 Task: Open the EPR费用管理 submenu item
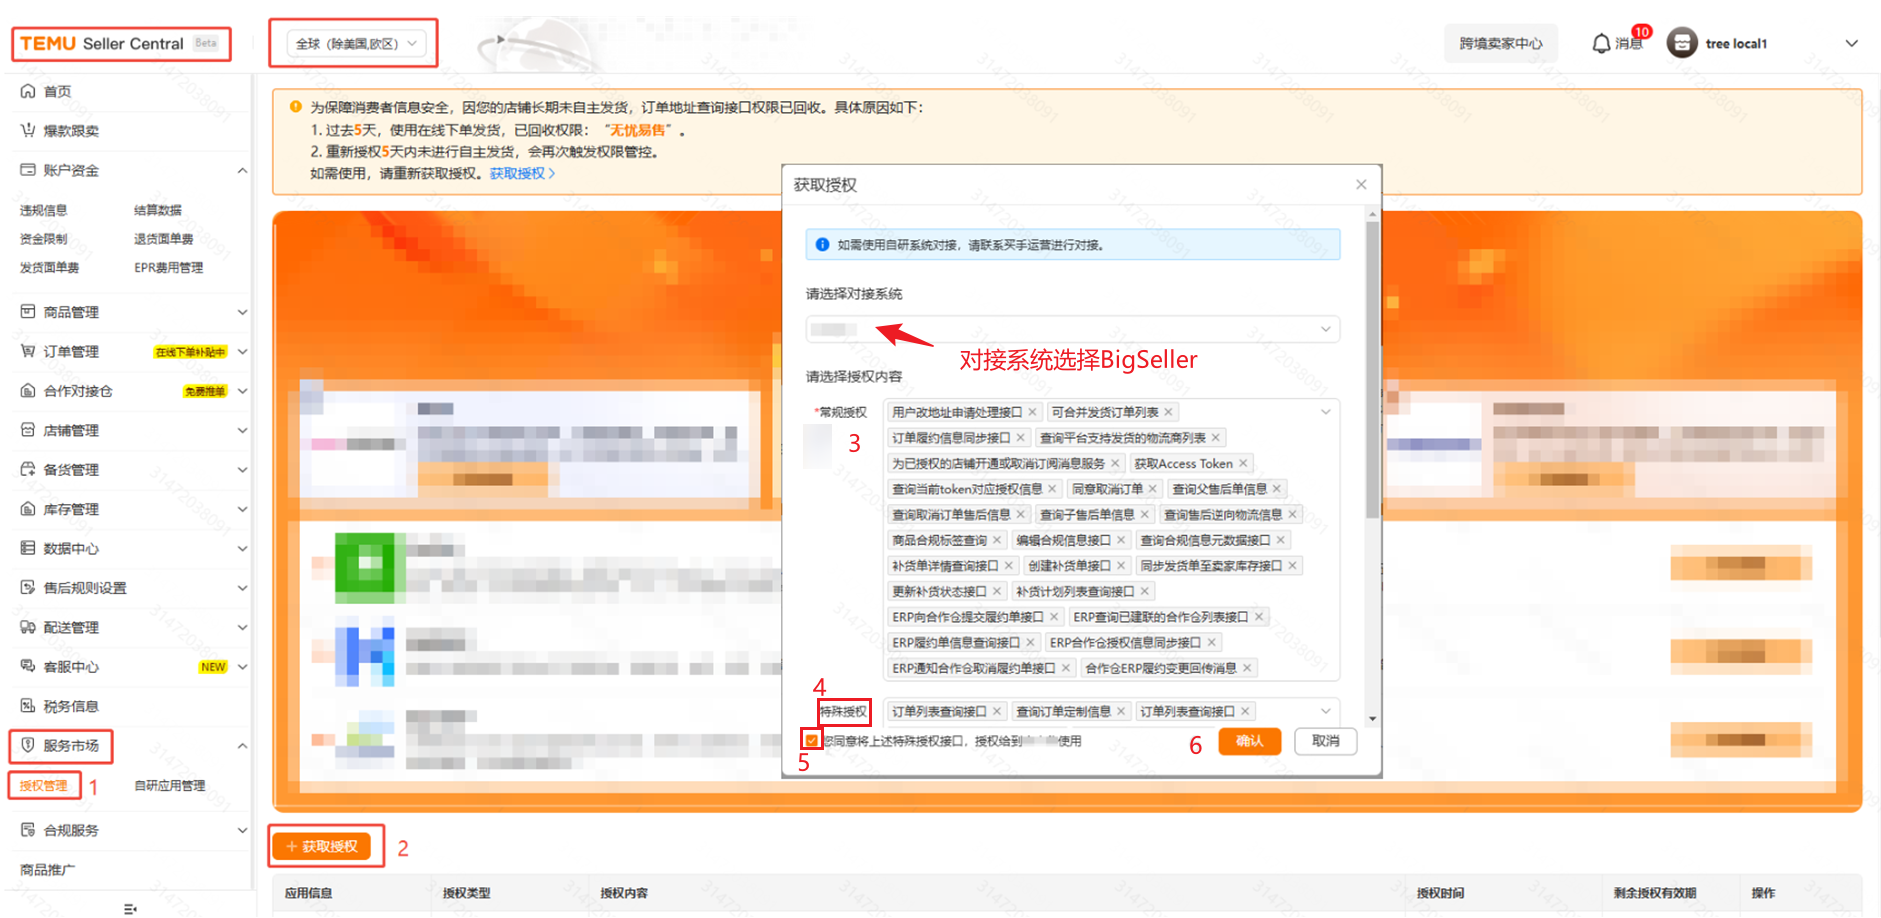[169, 268]
